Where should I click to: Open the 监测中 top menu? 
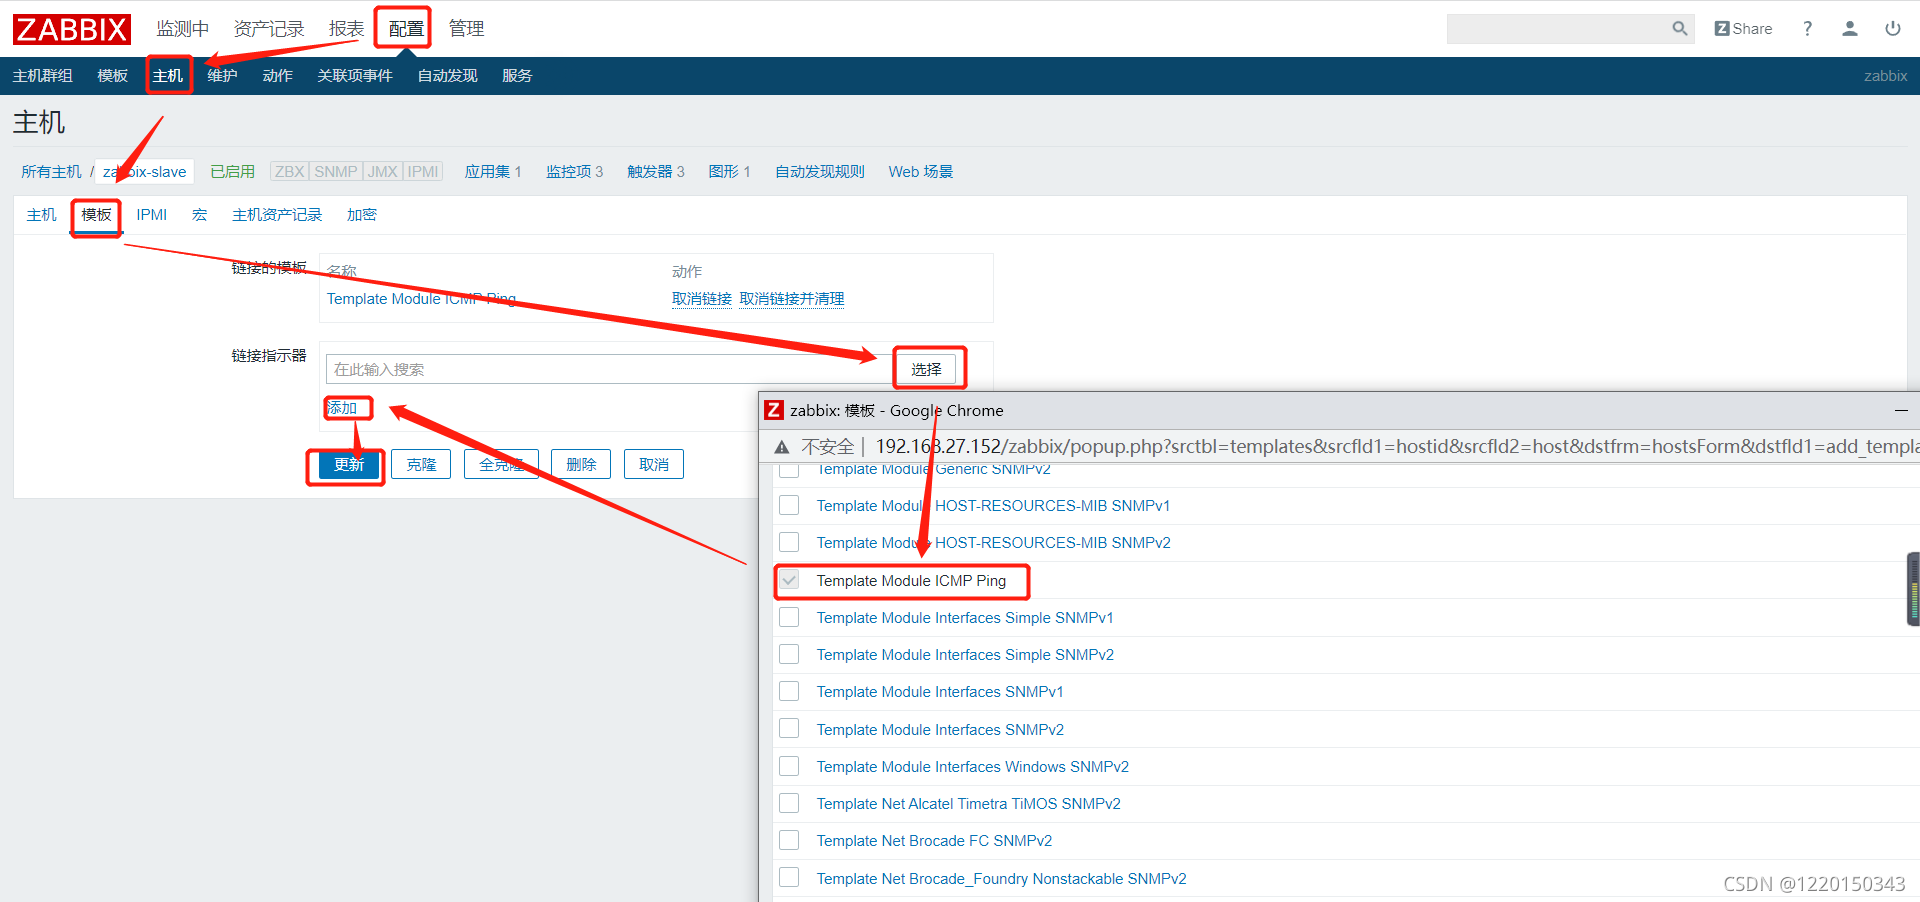coord(183,29)
